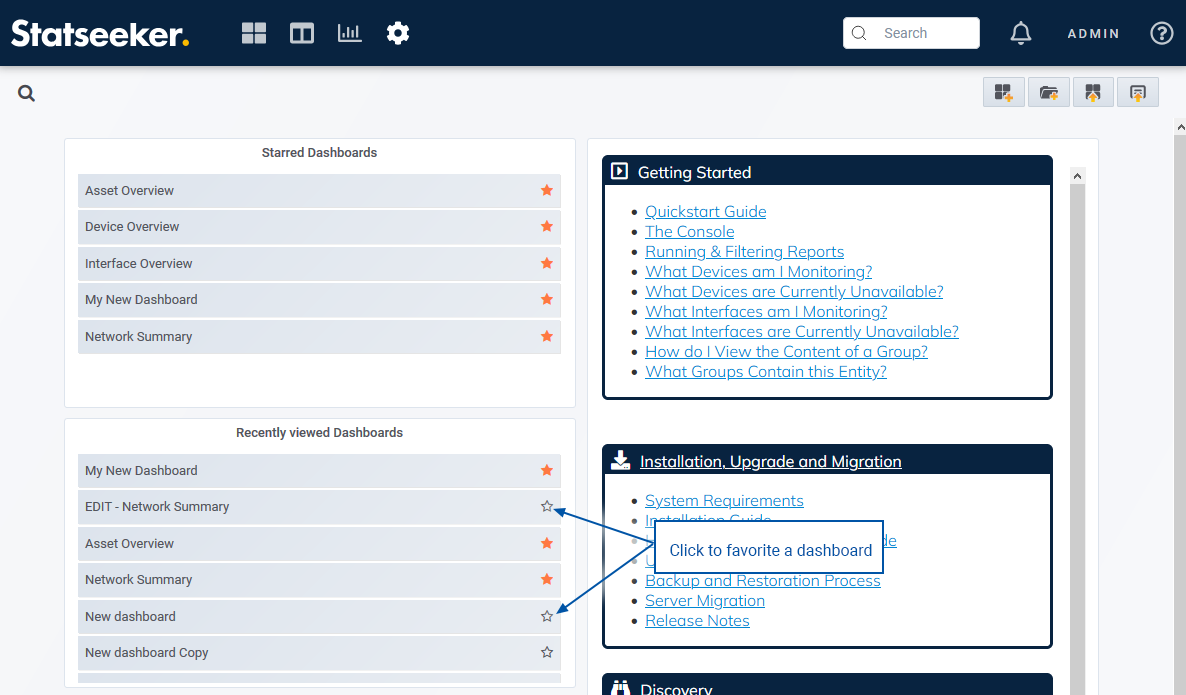This screenshot has height=695, width=1186.
Task: Open the ADMIN user menu
Action: [1093, 33]
